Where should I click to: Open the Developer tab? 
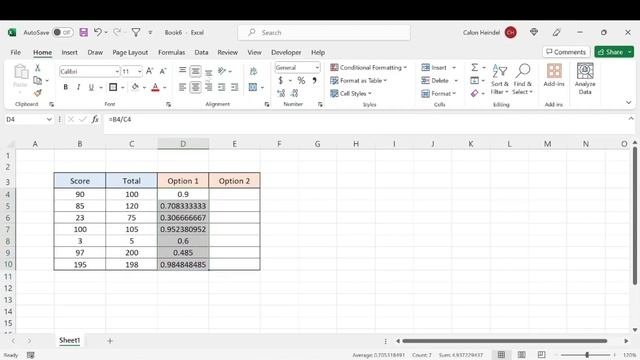tap(286, 52)
